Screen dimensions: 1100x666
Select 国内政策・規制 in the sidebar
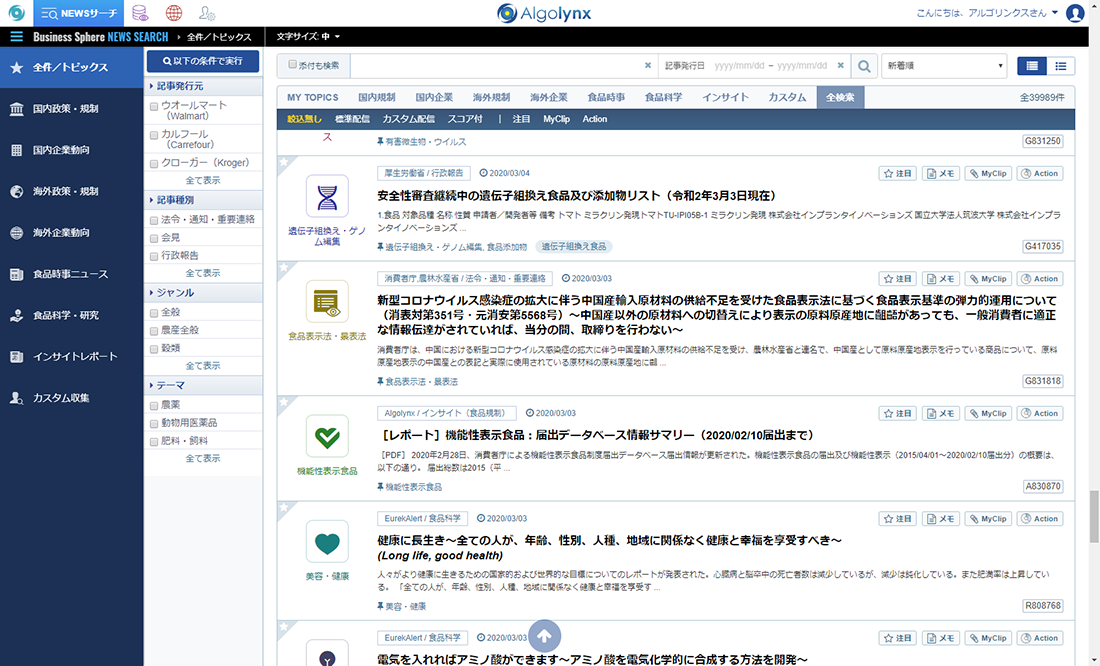tap(66, 108)
